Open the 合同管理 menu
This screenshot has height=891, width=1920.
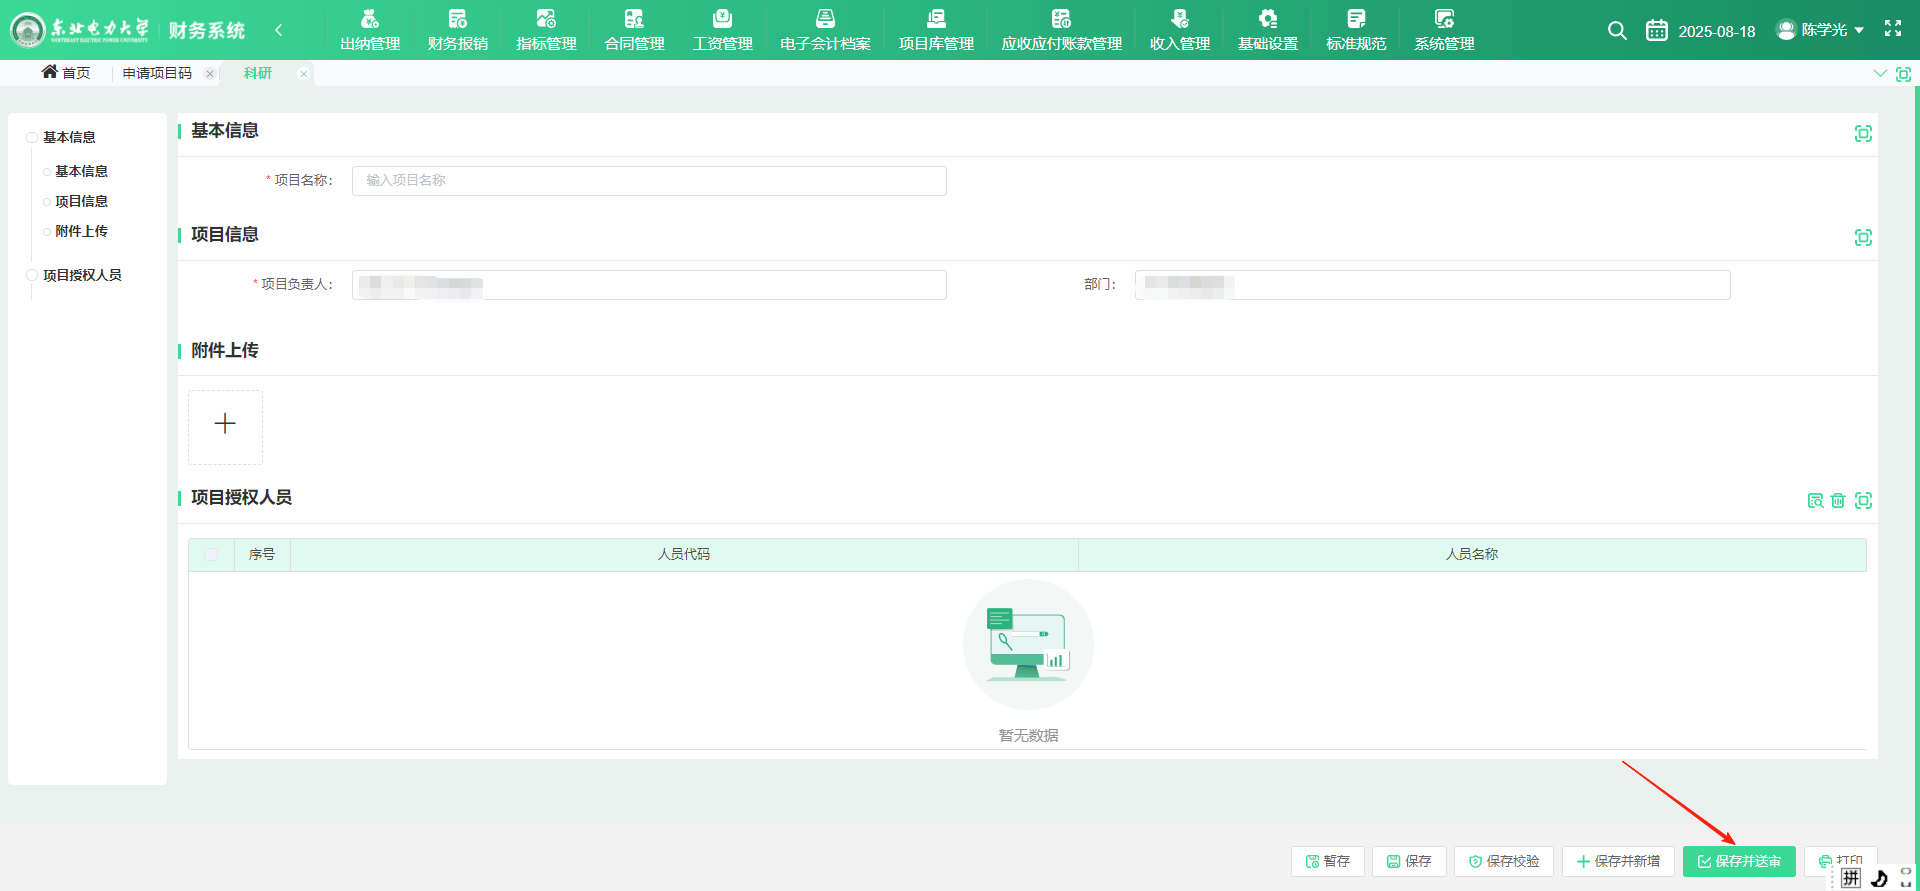point(634,30)
